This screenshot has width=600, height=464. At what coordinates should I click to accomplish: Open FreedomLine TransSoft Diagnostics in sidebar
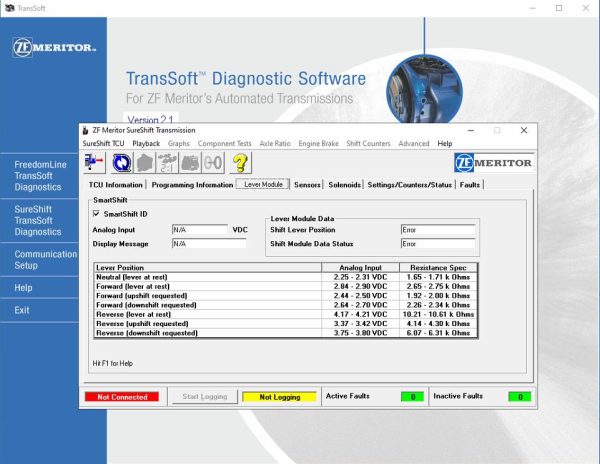coord(40,176)
